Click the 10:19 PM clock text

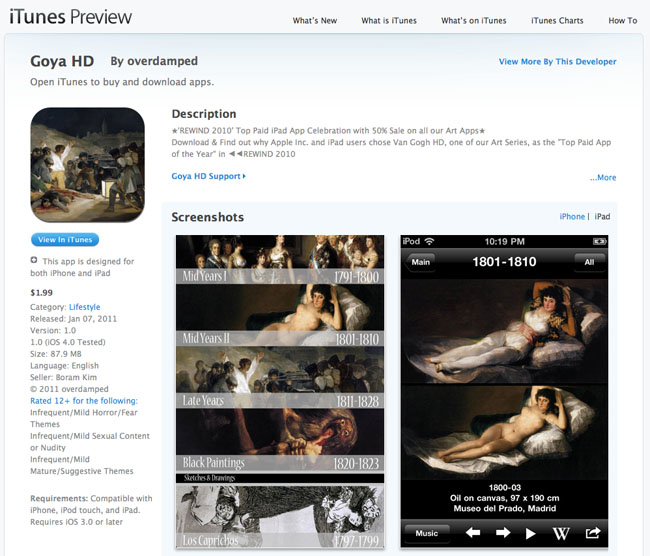[x=504, y=241]
